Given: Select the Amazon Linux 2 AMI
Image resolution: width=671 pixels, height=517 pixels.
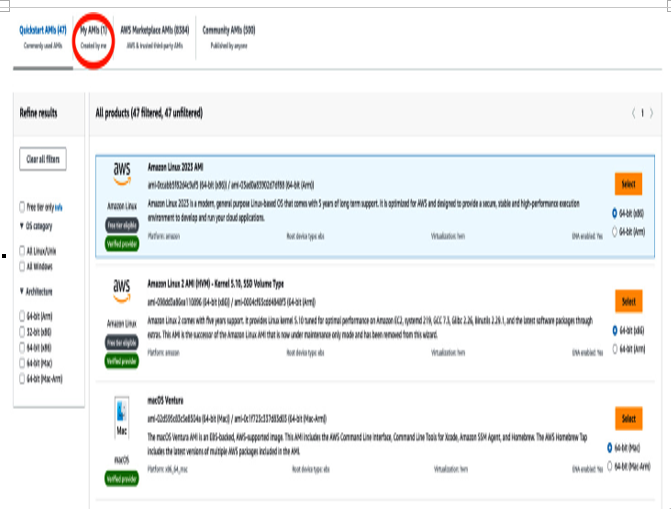Looking at the screenshot, I should (x=628, y=301).
